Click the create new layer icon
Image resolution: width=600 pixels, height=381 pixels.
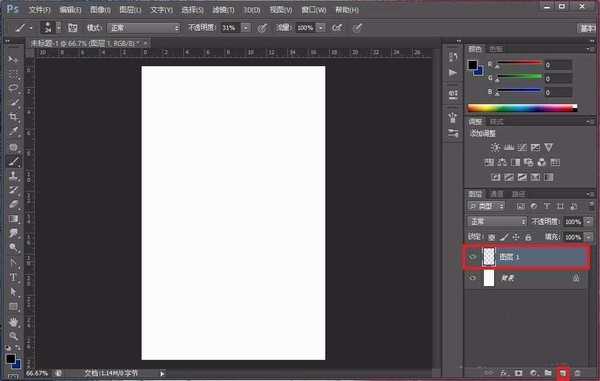(x=562, y=373)
